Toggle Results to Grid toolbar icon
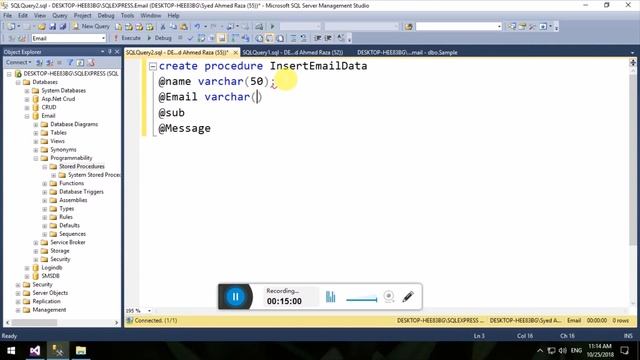 click(x=270, y=38)
